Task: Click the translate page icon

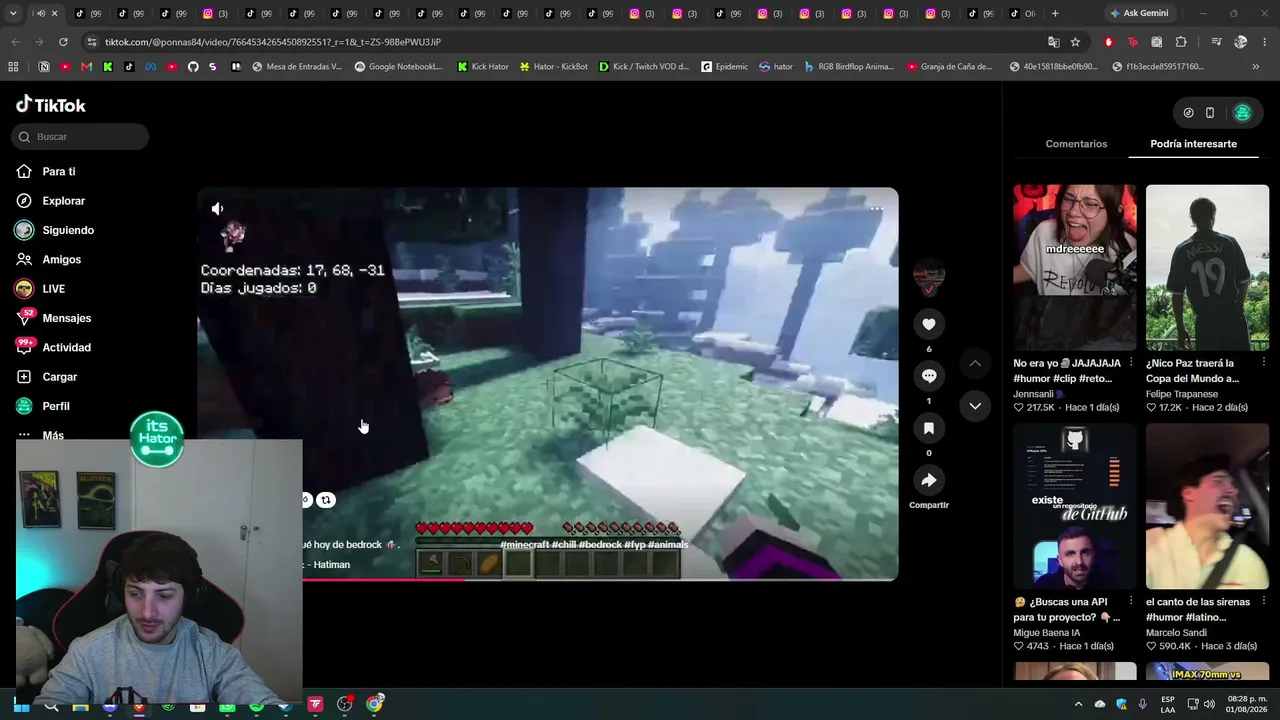Action: (x=1053, y=42)
